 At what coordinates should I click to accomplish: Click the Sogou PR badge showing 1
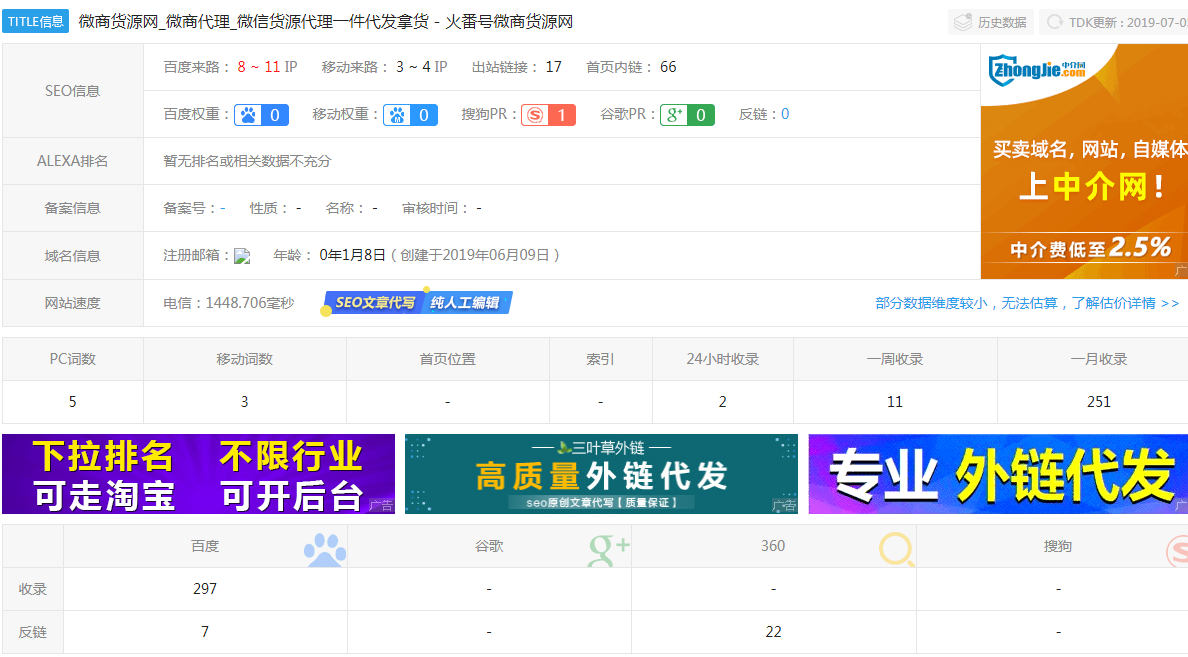pos(548,115)
